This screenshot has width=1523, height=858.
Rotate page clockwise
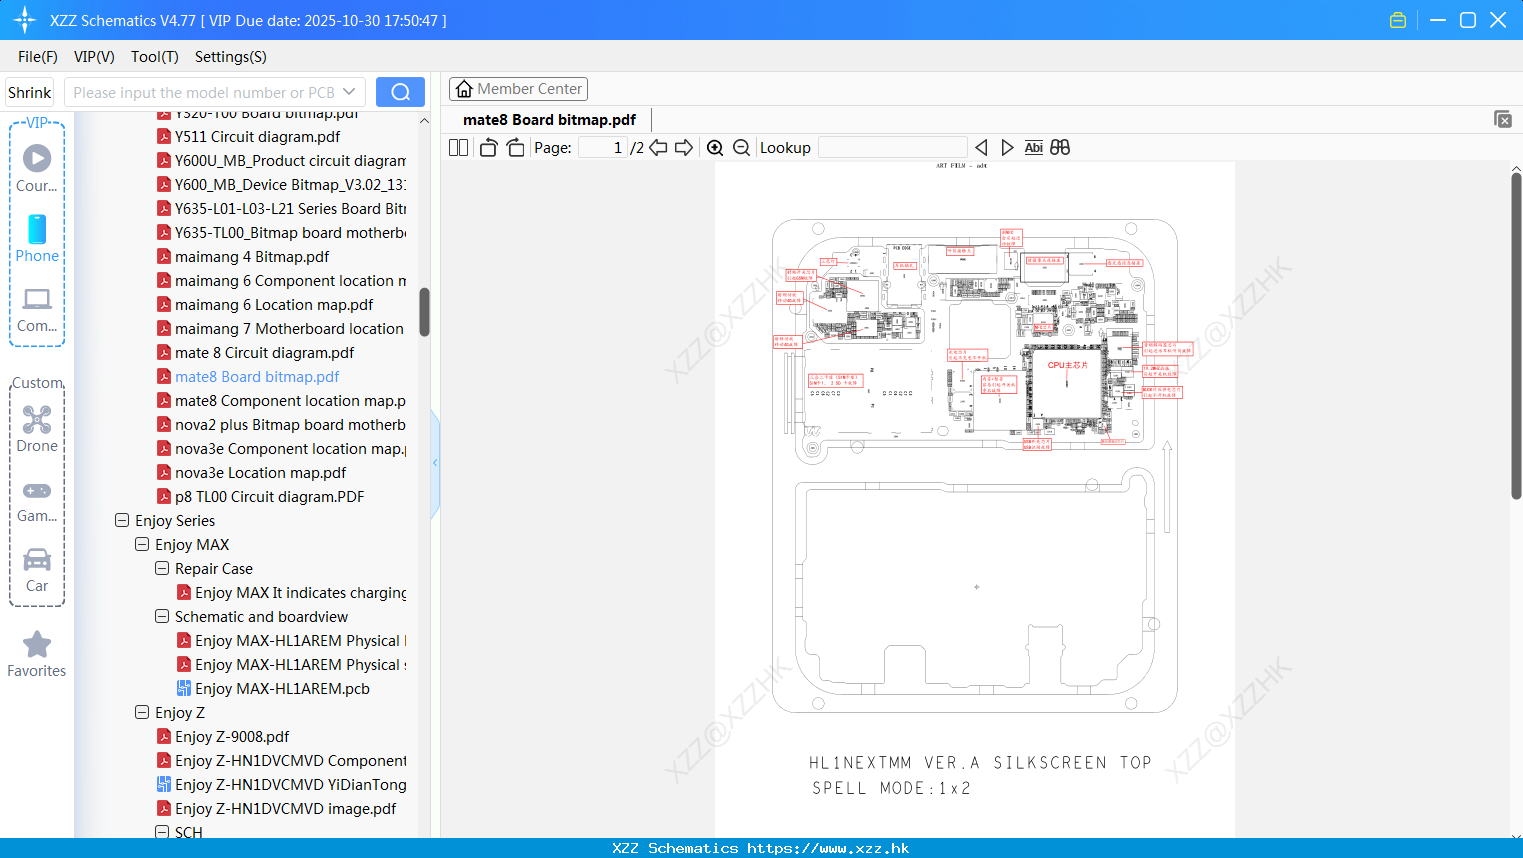515,147
